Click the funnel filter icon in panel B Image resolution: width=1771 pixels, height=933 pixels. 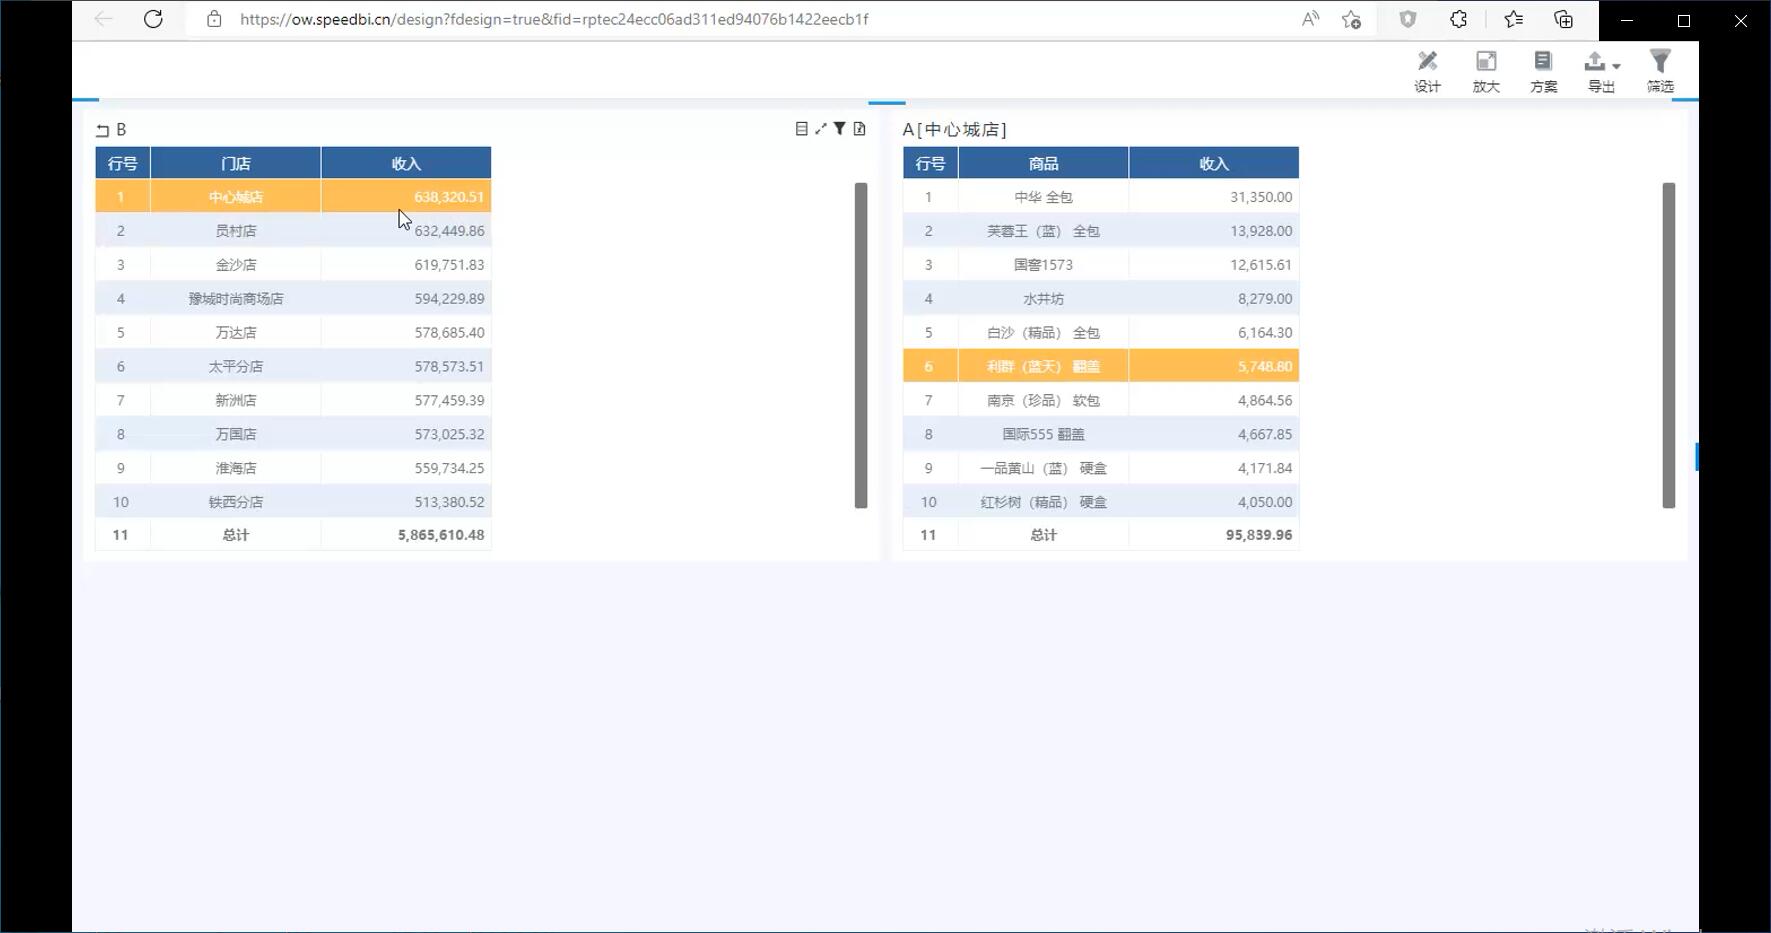[x=840, y=129]
